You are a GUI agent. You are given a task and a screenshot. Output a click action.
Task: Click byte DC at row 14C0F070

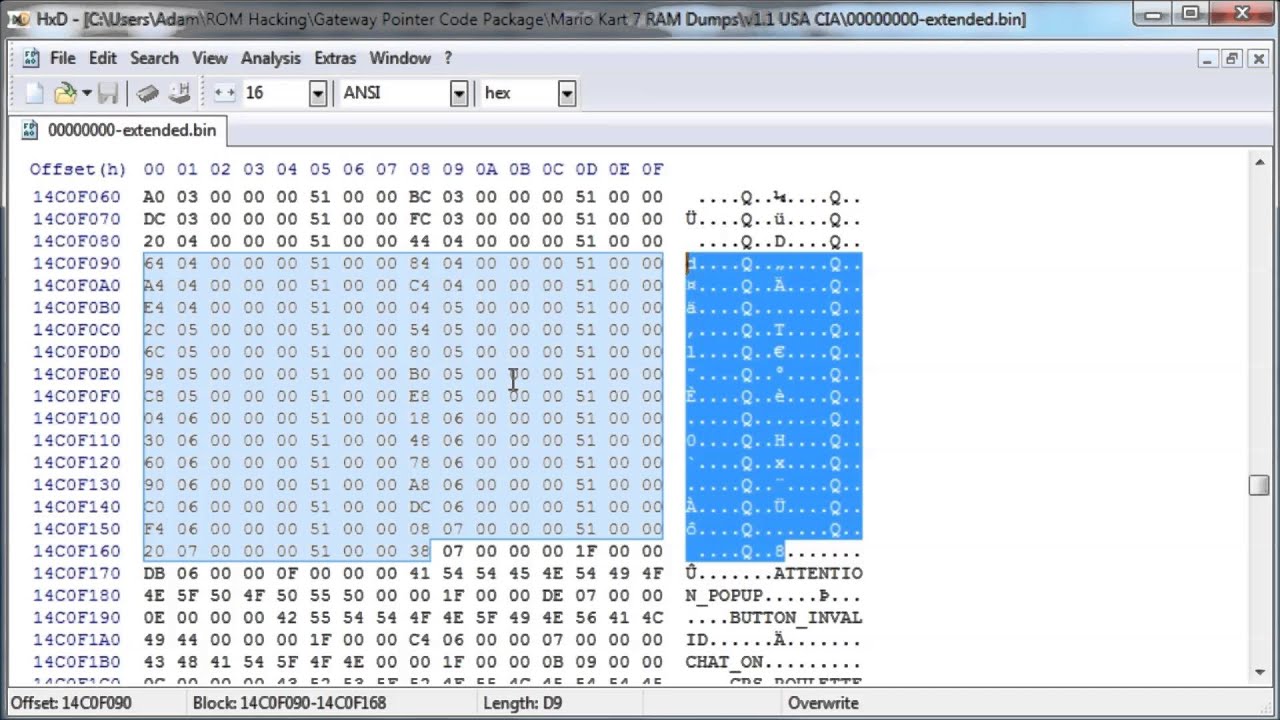[x=154, y=219]
